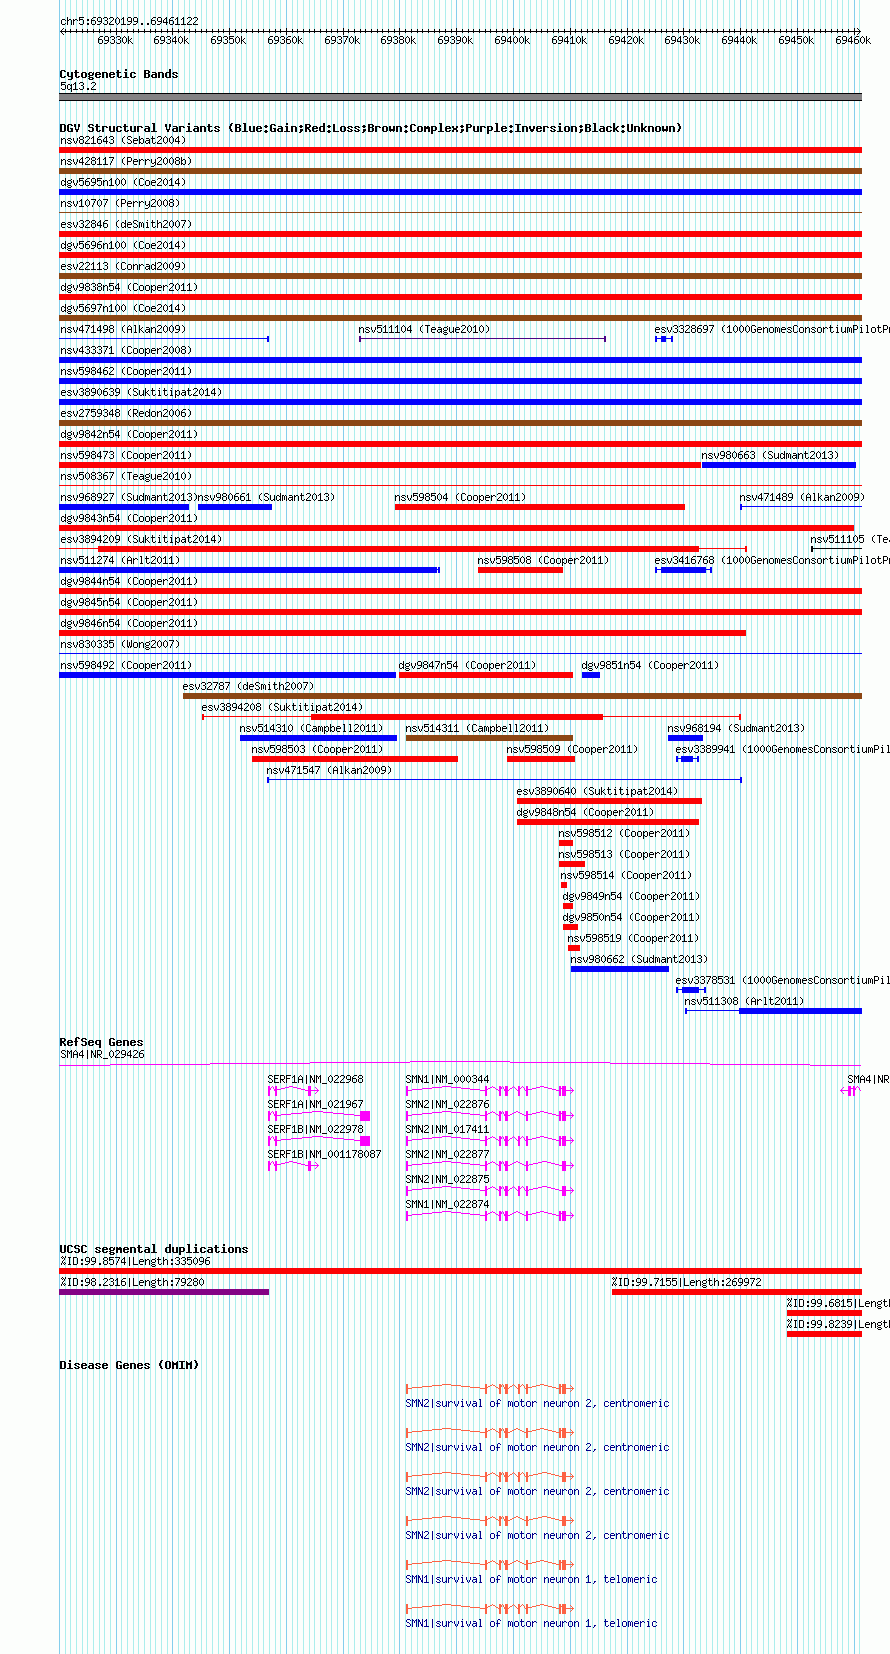Select the 5q13.2 cytogenetic band bar

tap(460, 97)
